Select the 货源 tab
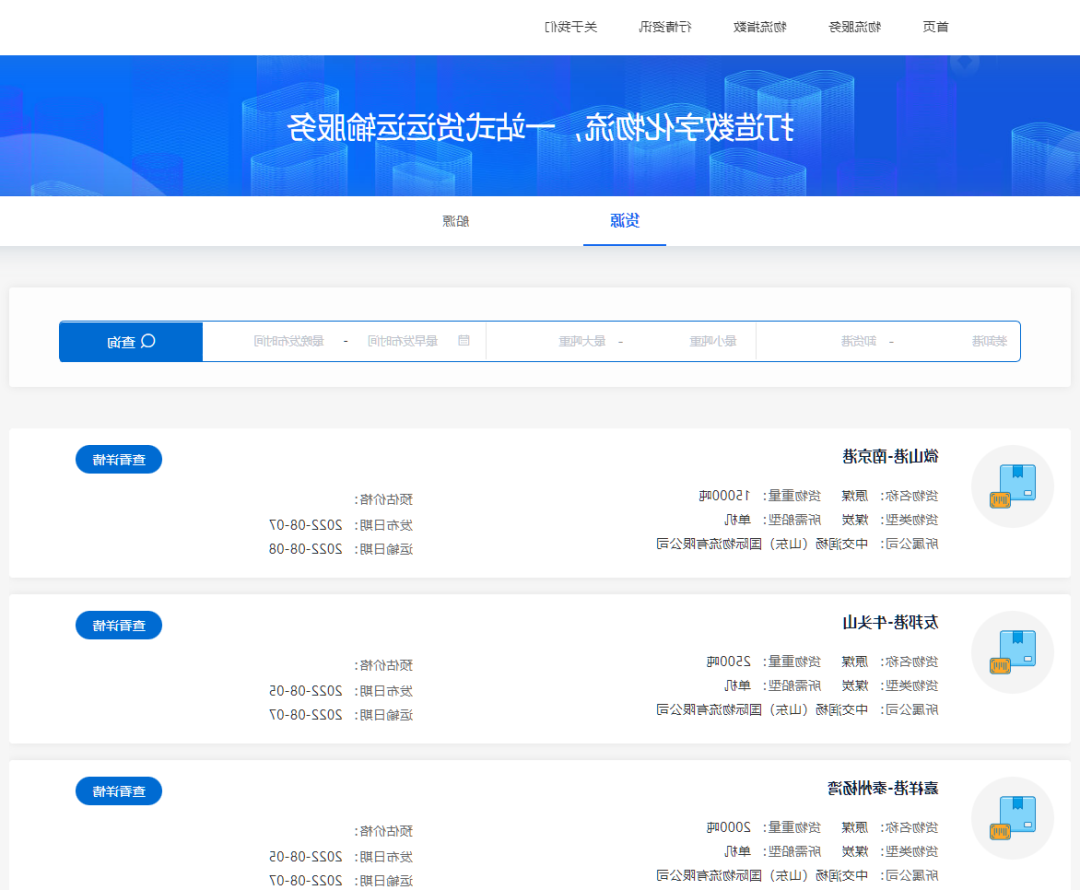The image size is (1080, 890). (624, 221)
